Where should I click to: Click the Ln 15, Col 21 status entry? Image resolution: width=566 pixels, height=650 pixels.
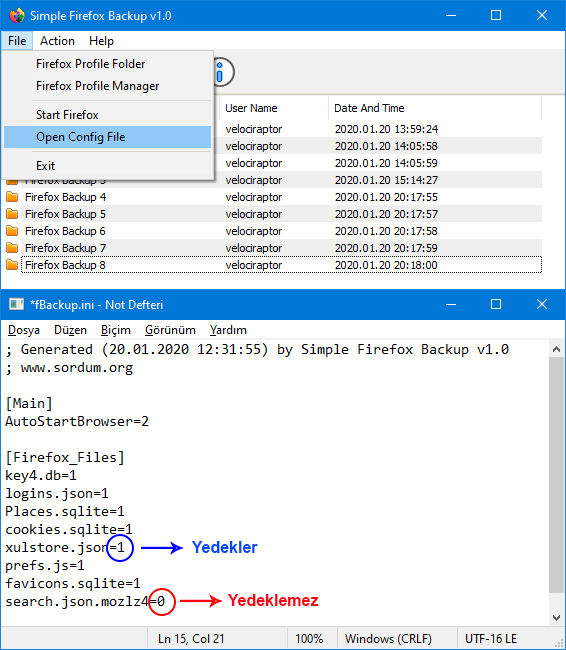(x=191, y=639)
